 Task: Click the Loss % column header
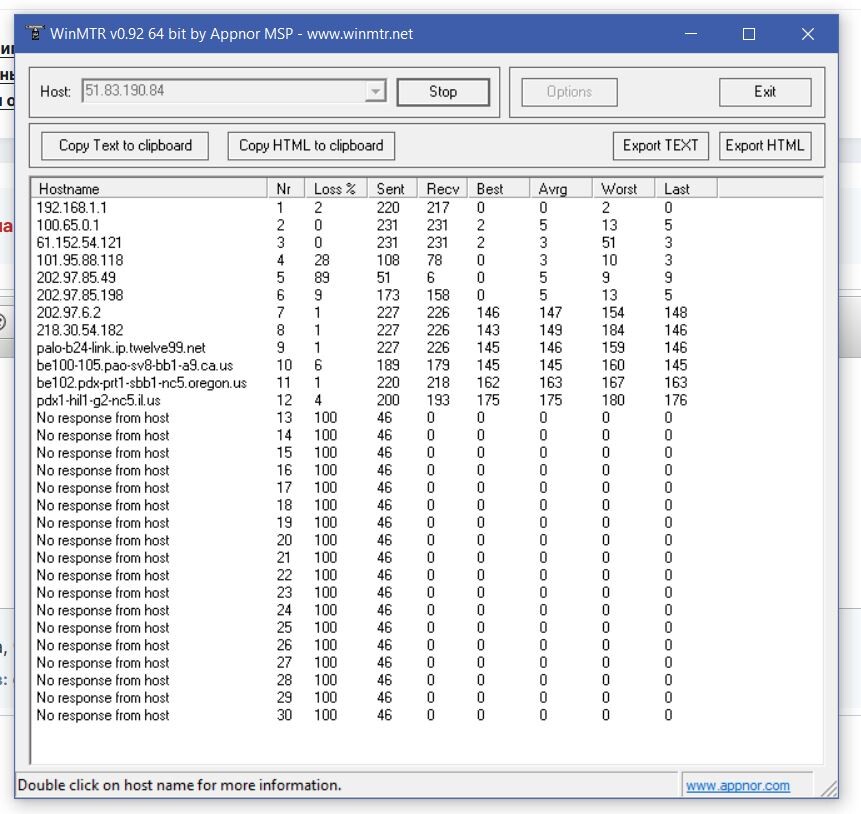335,189
